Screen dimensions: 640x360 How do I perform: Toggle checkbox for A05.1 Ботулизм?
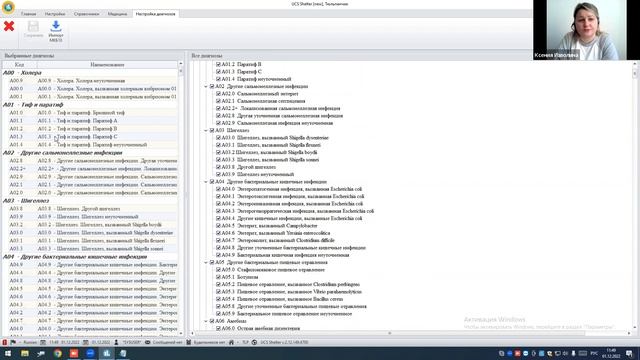pyautogui.click(x=218, y=277)
